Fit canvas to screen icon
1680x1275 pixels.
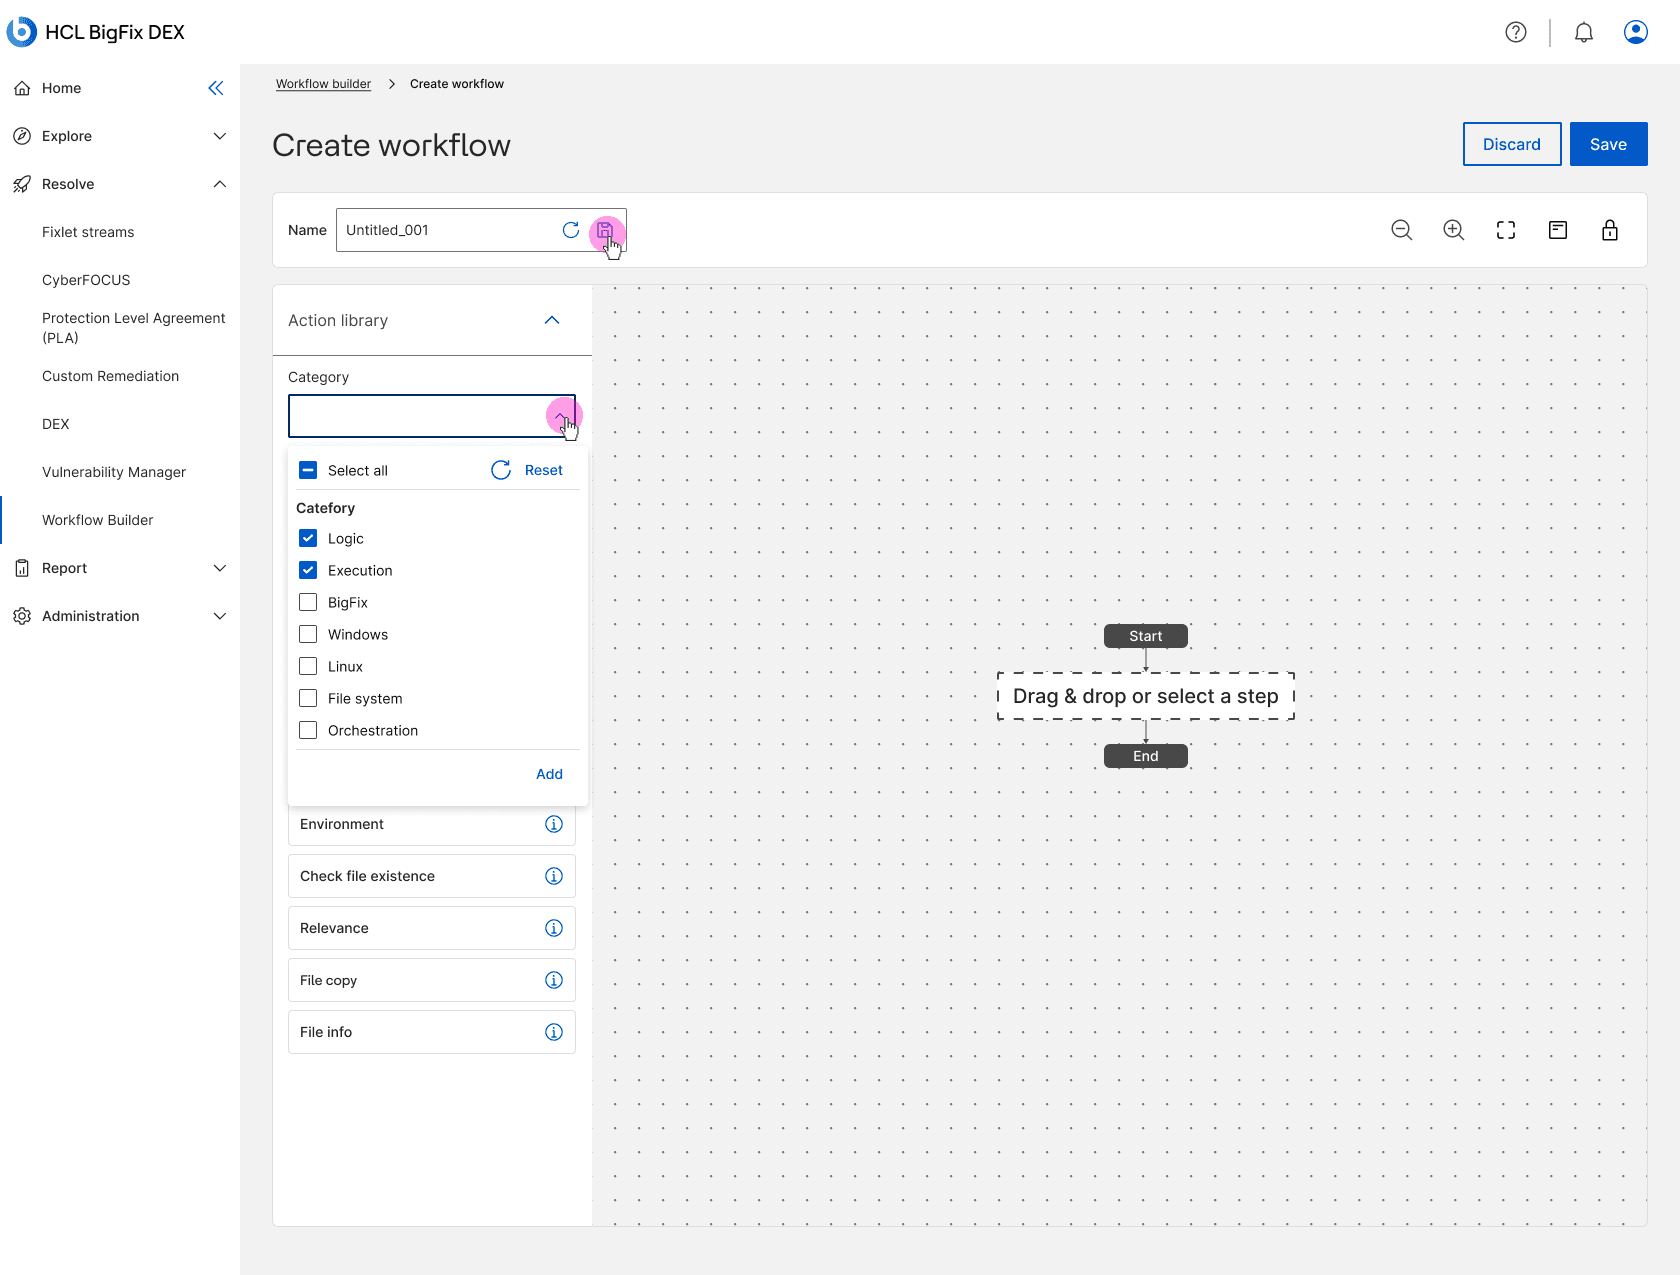click(x=1506, y=230)
